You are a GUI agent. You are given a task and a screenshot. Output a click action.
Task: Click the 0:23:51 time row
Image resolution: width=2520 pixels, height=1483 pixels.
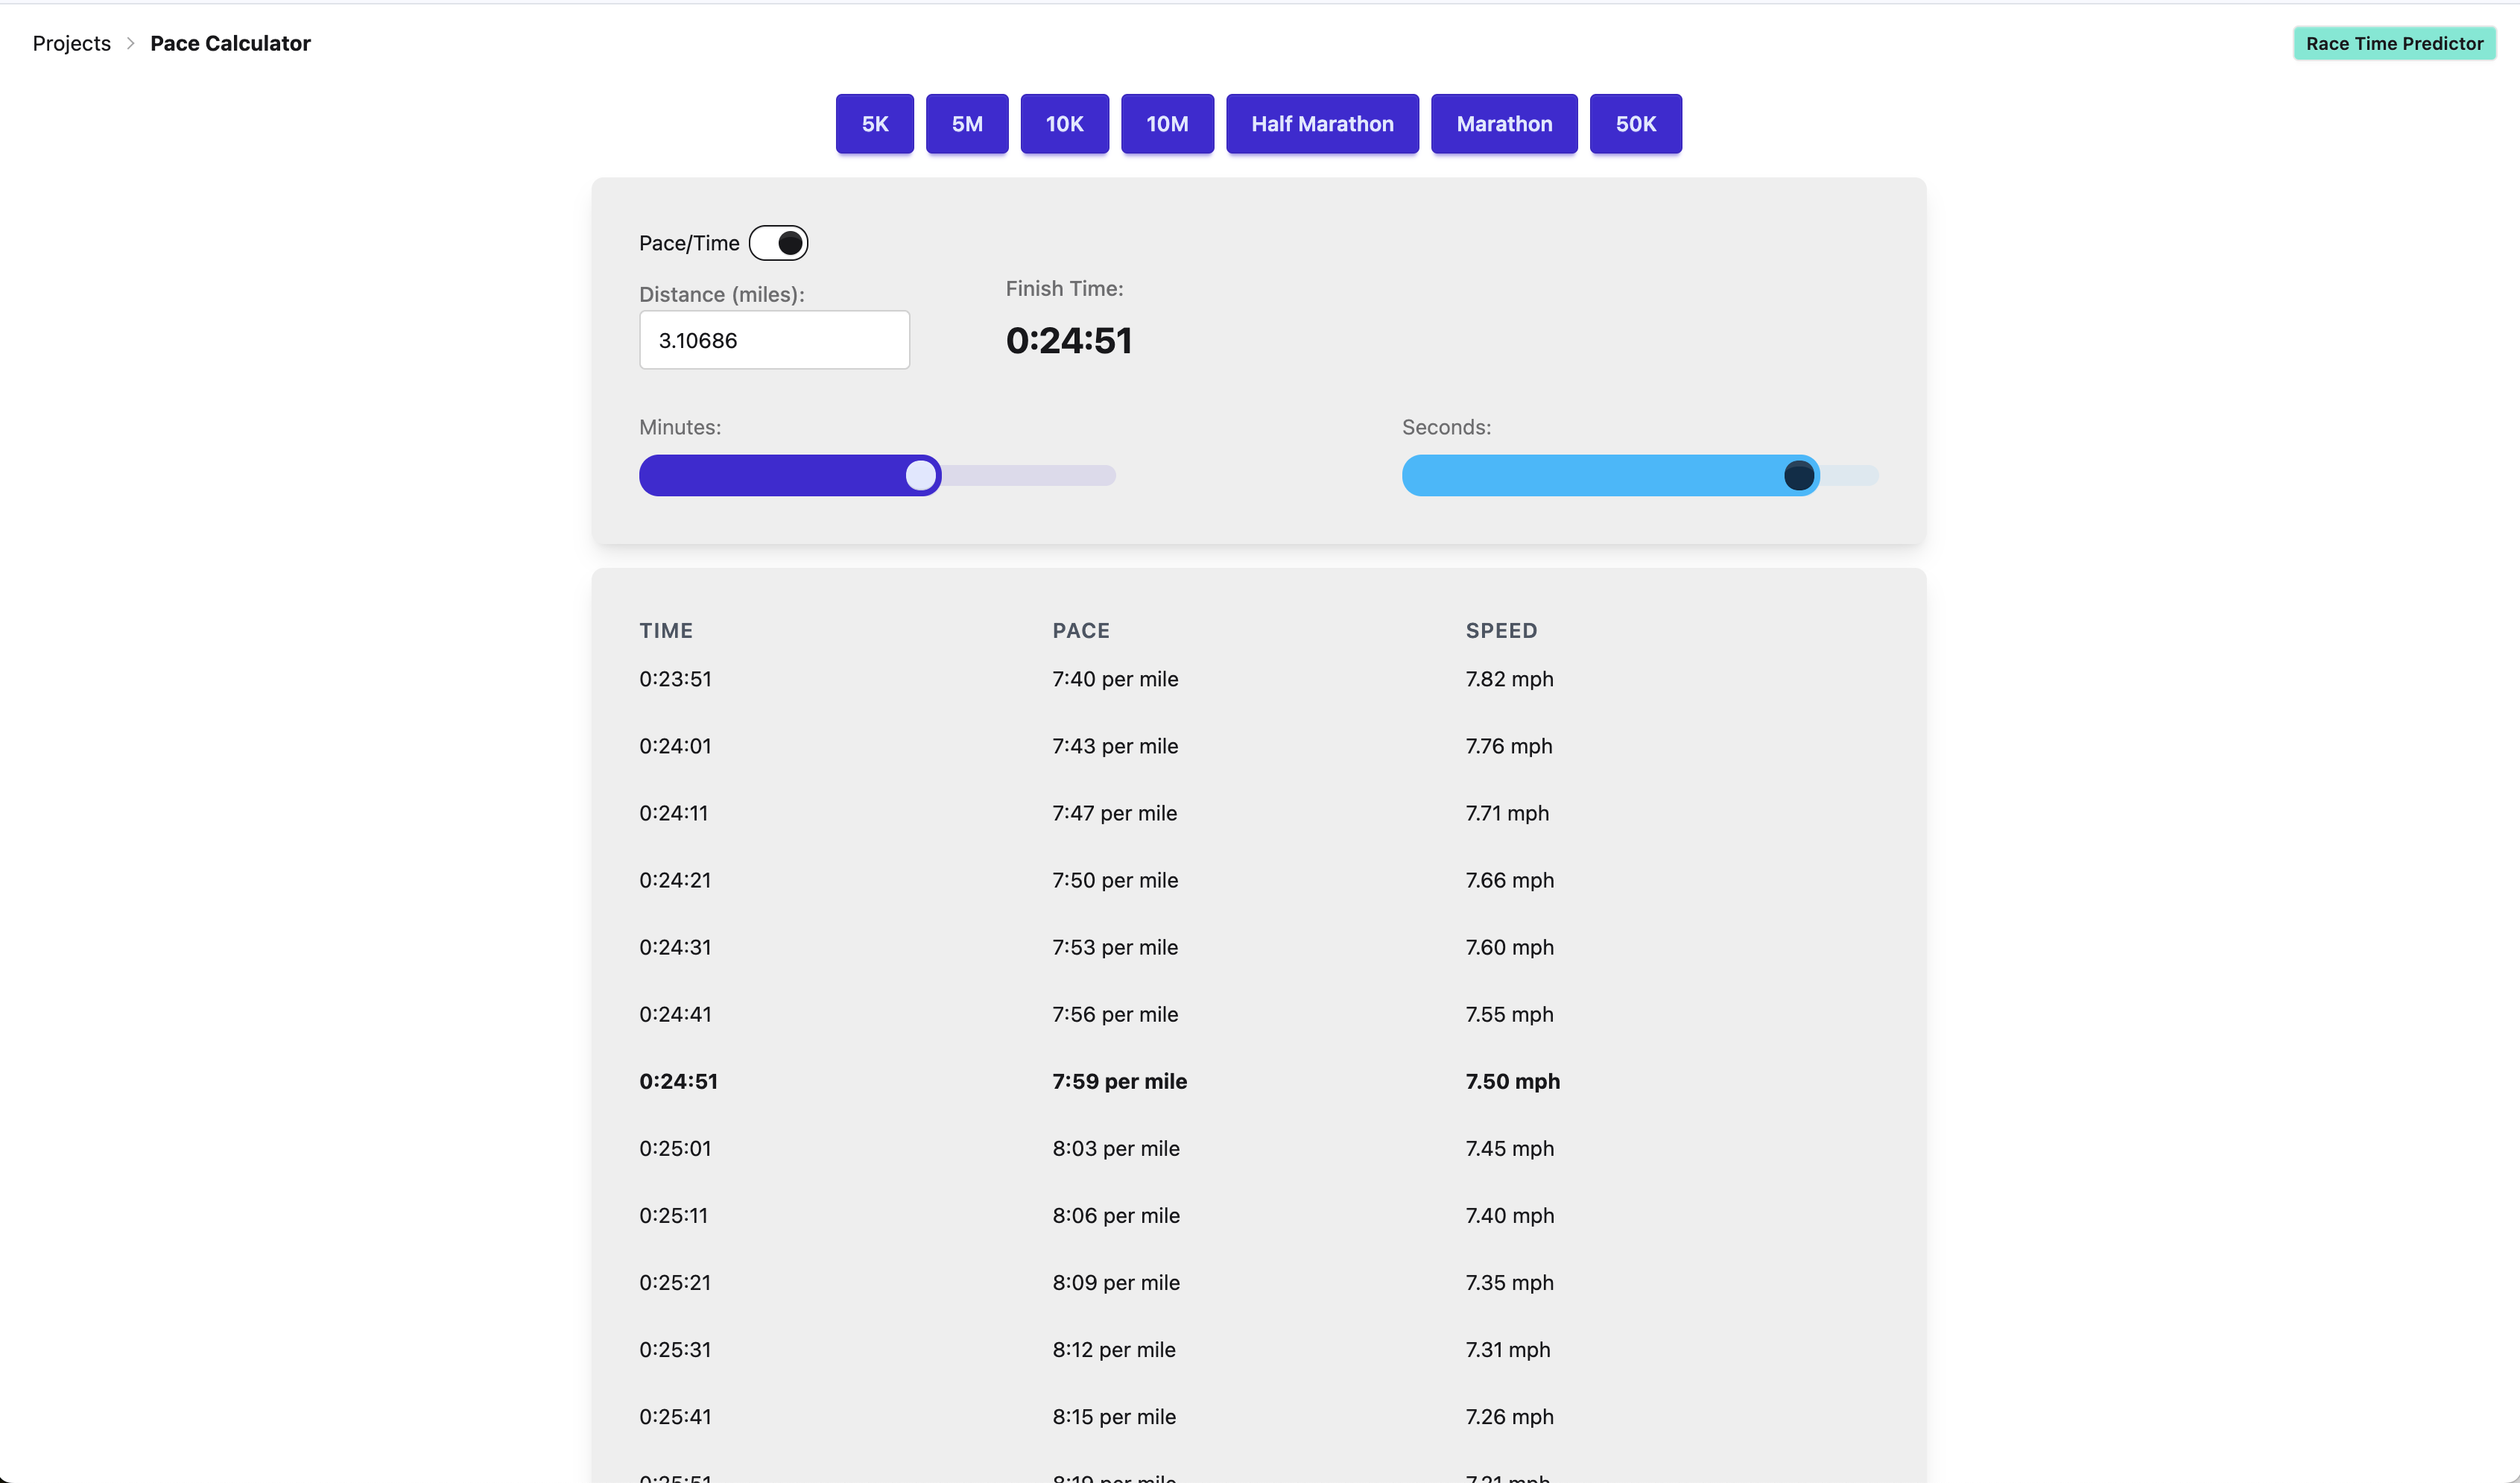(x=675, y=679)
